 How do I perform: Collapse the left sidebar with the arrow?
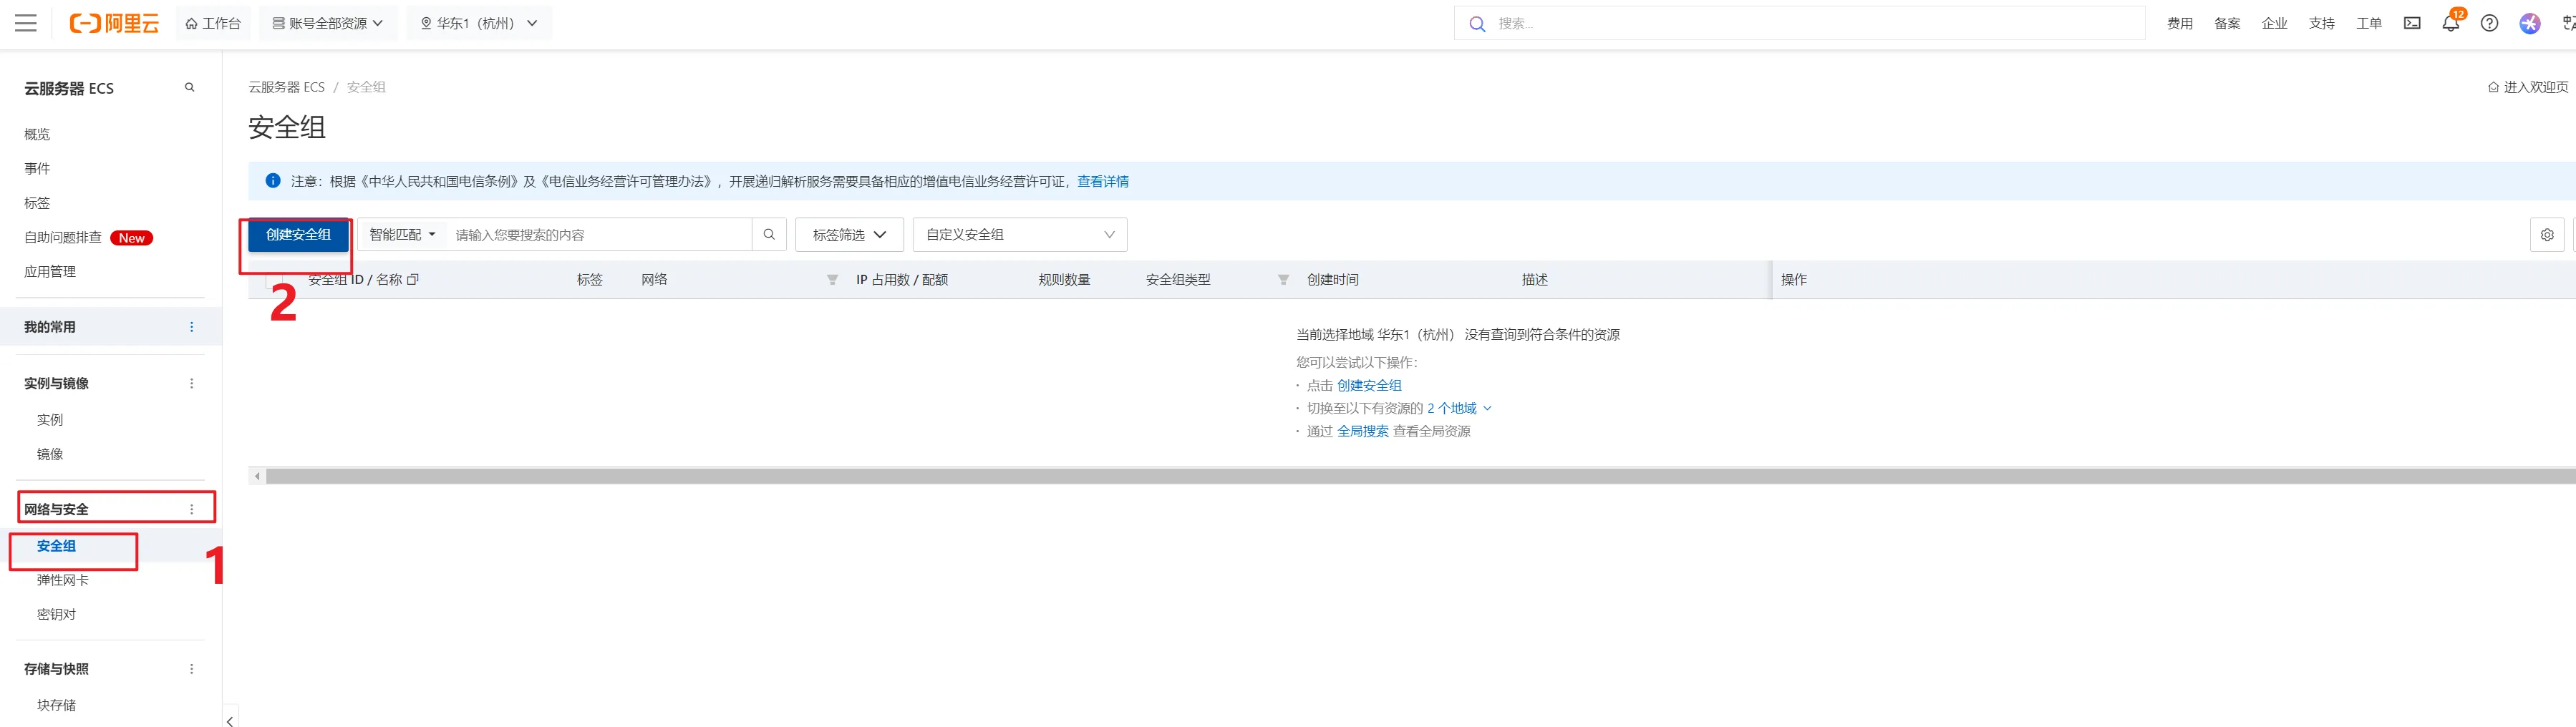pos(230,719)
